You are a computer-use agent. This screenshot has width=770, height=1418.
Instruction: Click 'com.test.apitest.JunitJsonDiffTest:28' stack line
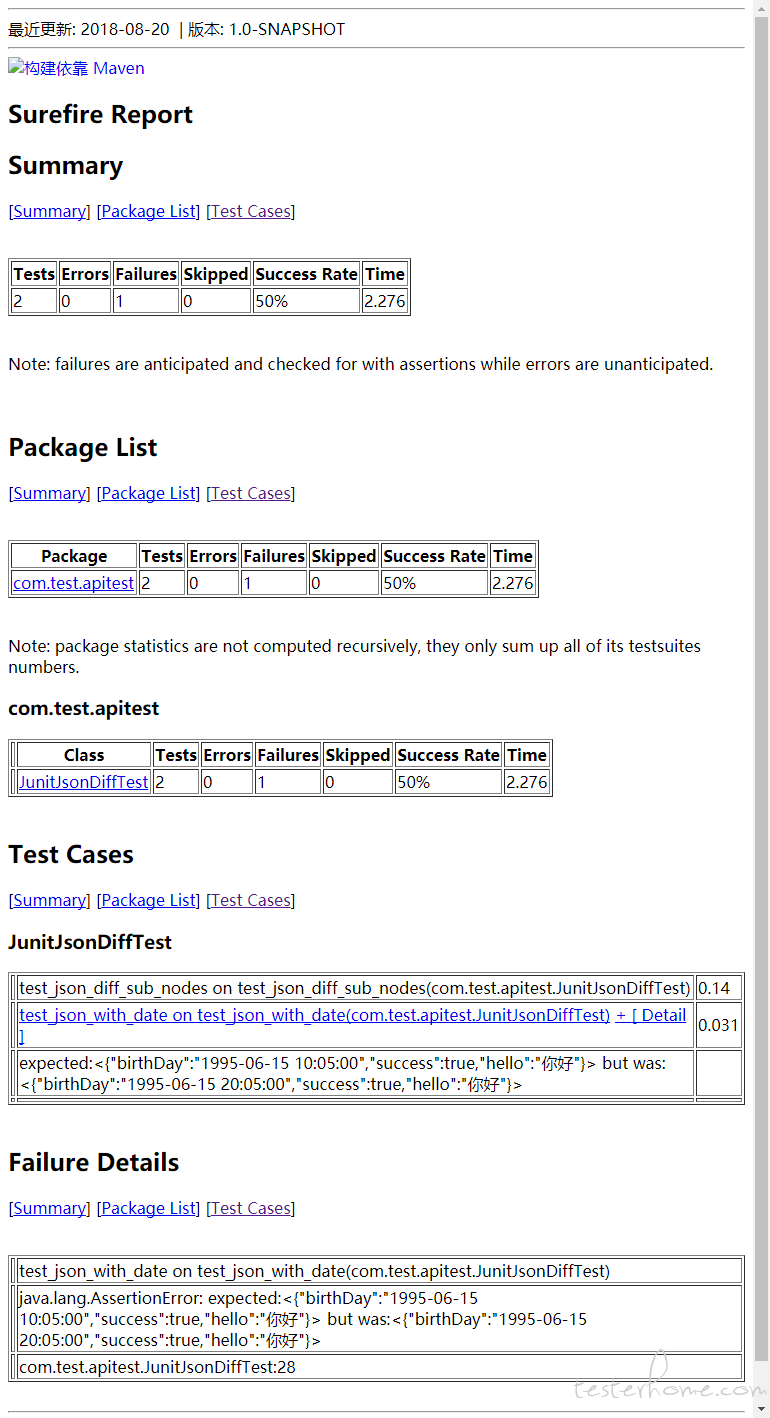[x=379, y=1367]
